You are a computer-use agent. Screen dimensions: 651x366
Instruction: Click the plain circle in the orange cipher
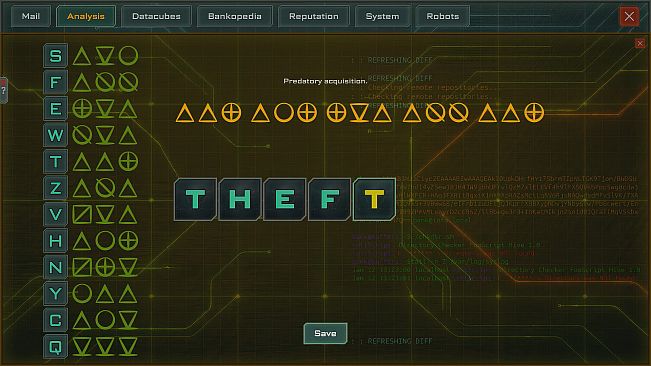click(x=284, y=112)
